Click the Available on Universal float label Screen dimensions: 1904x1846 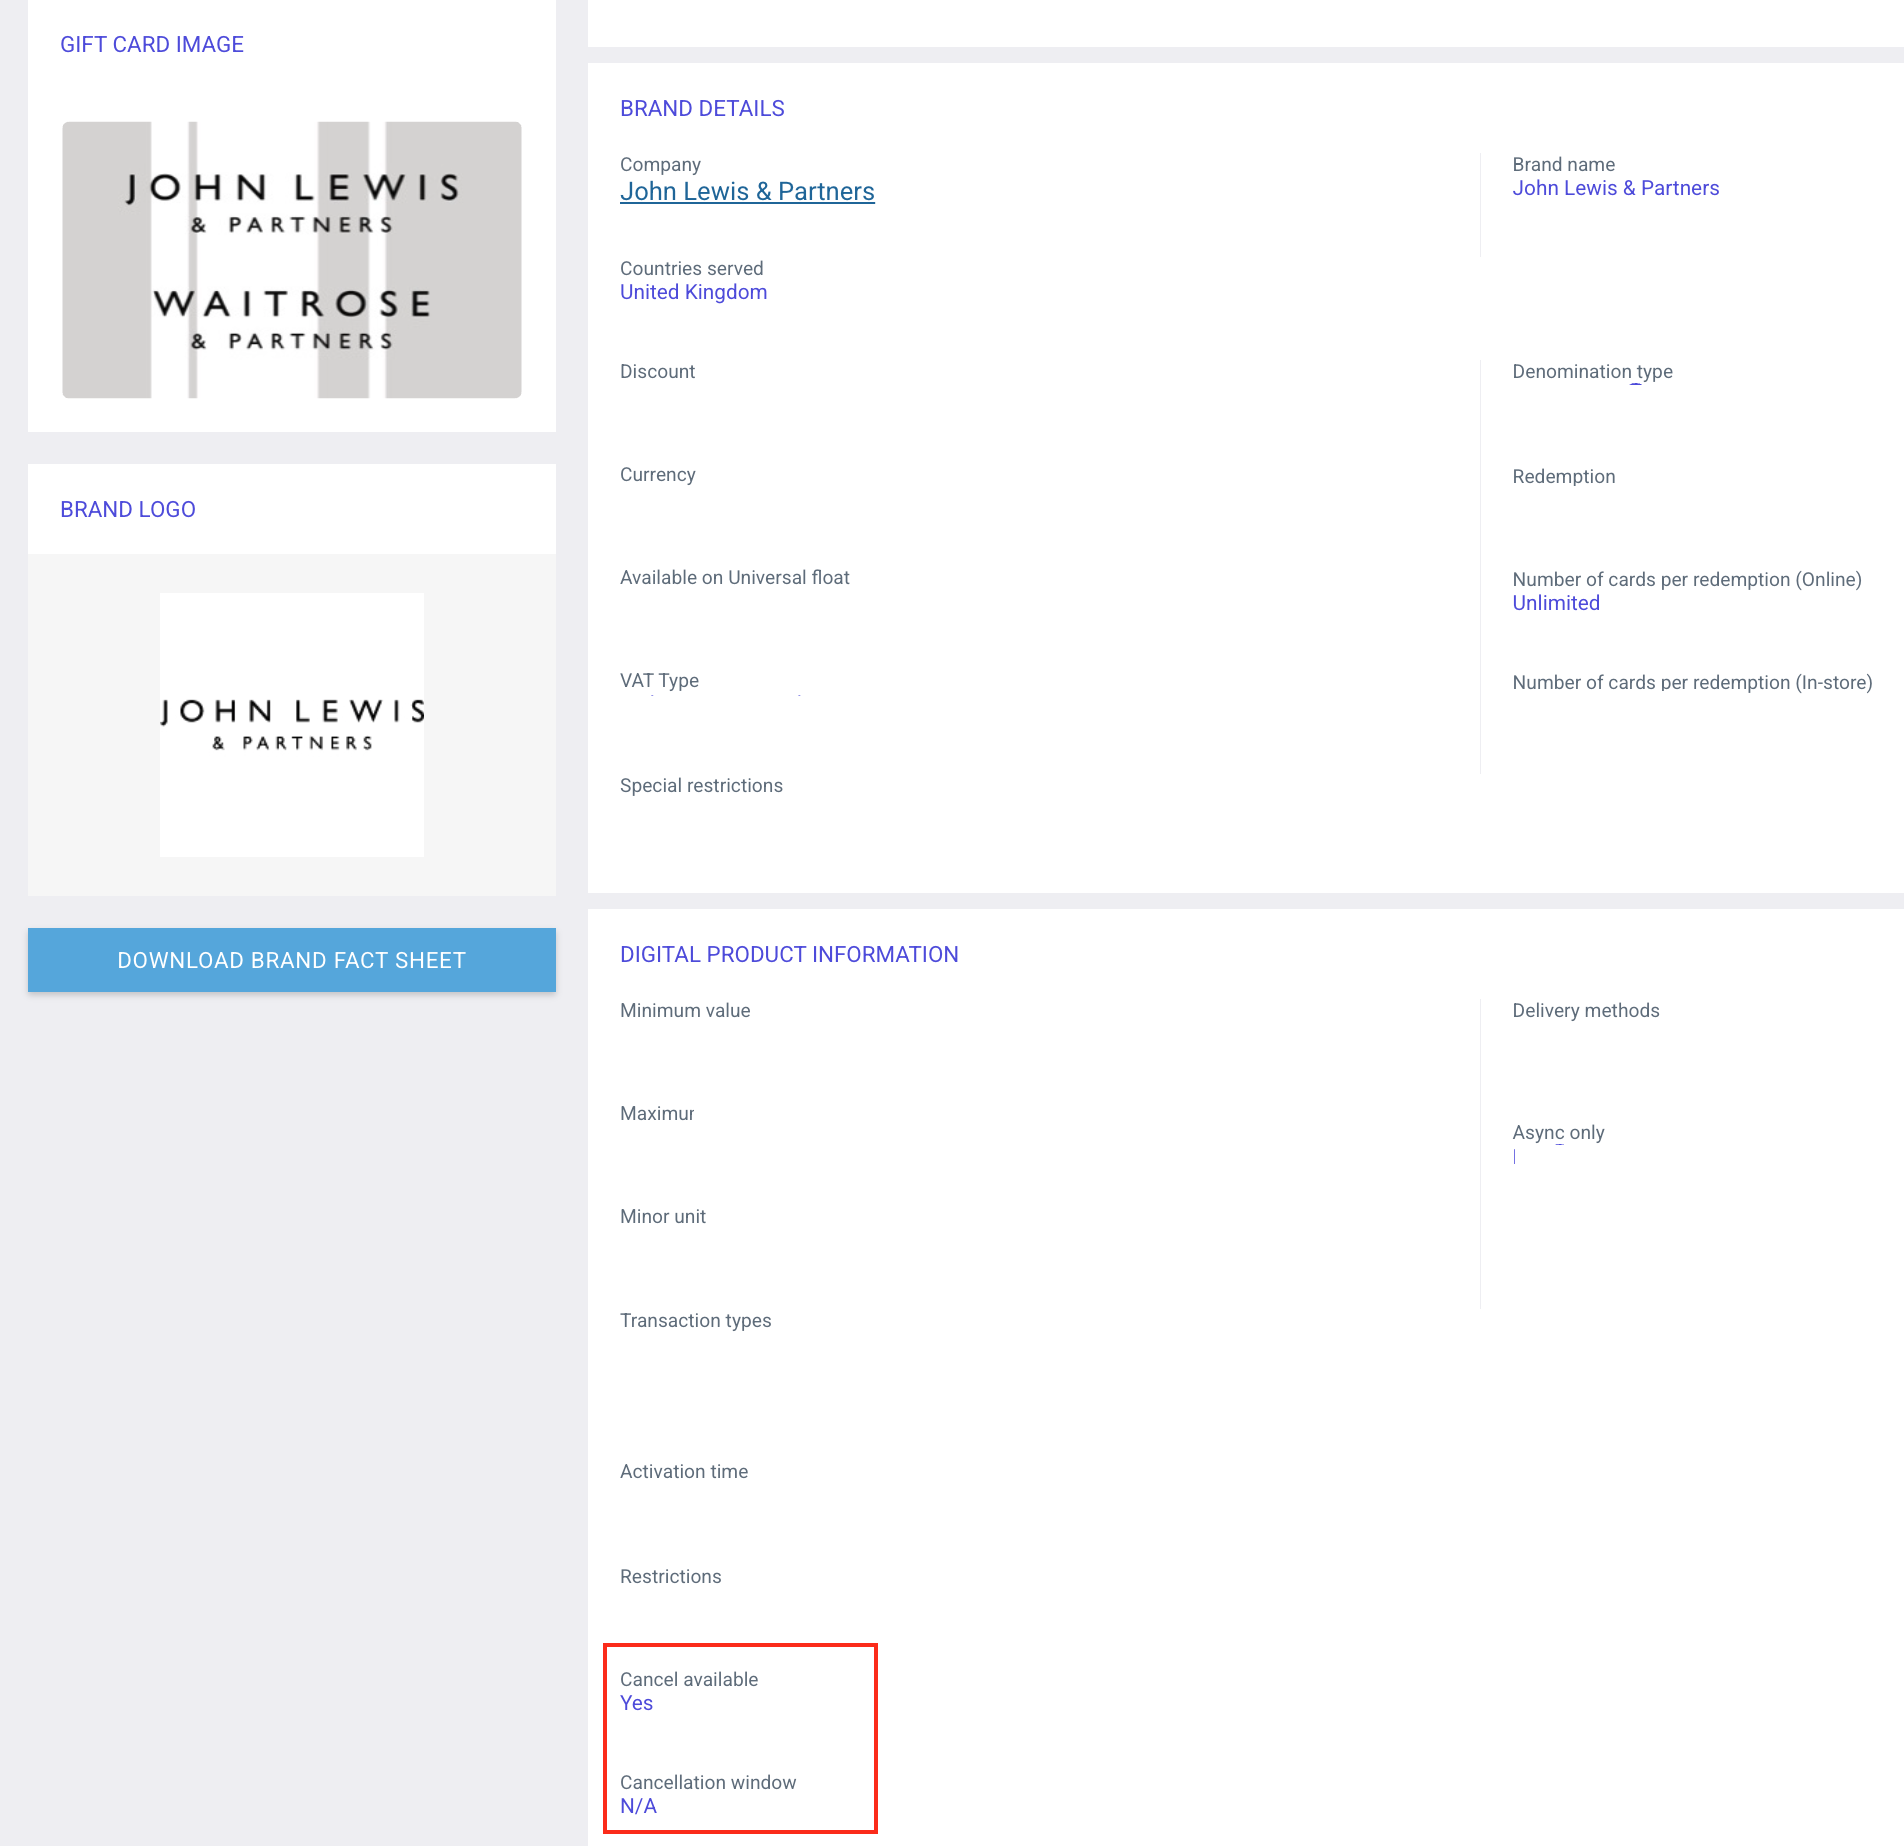[735, 577]
